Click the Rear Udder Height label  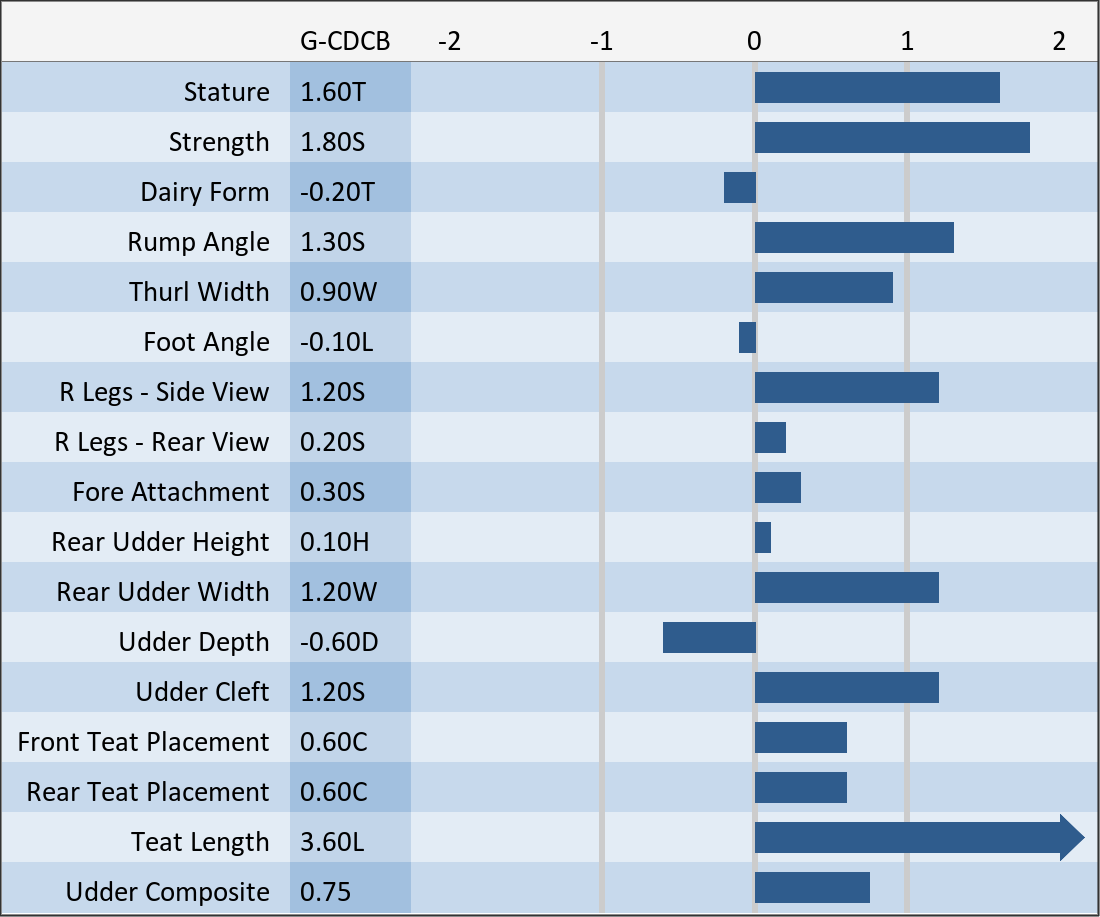click(x=160, y=542)
